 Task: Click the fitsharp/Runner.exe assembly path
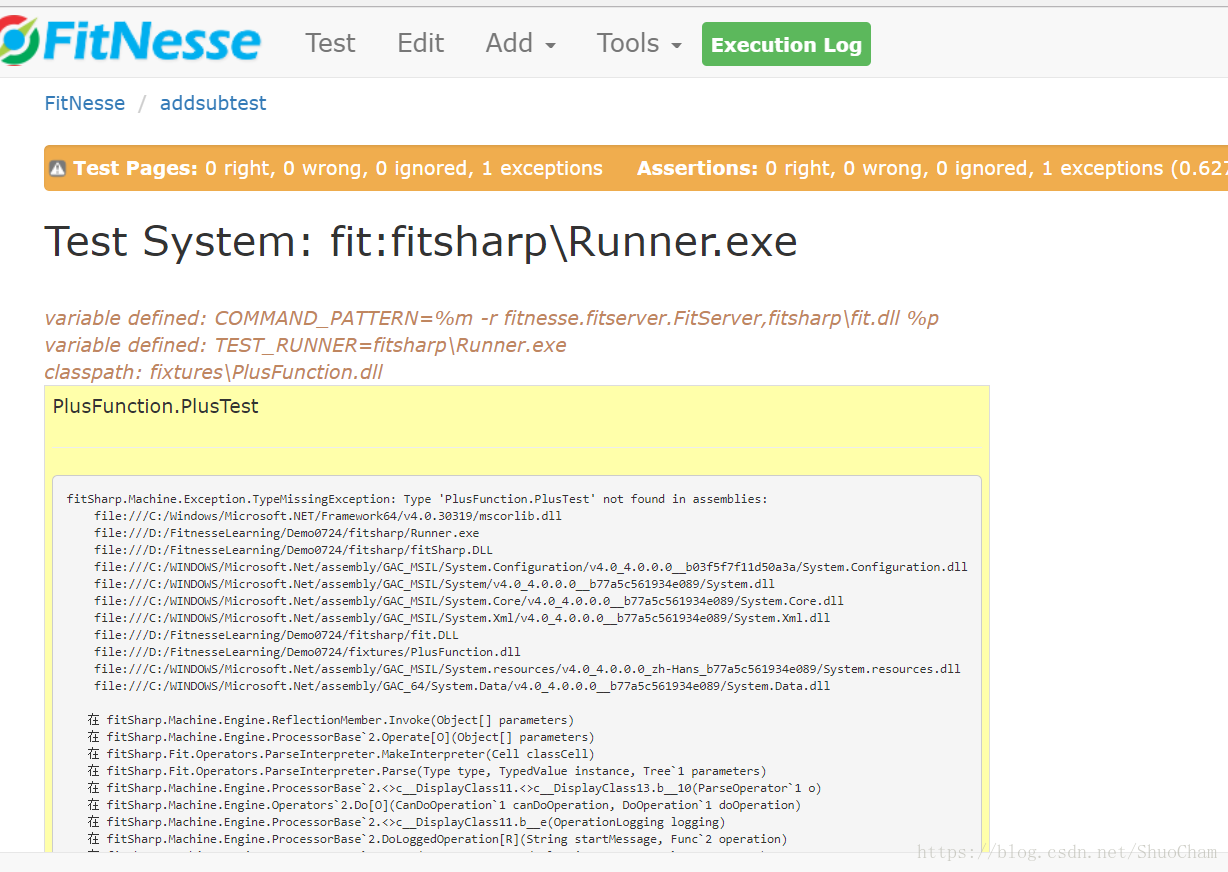(x=287, y=533)
